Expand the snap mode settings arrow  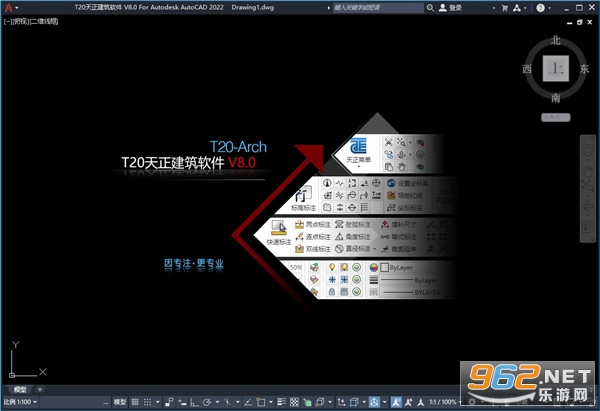[x=157, y=402]
